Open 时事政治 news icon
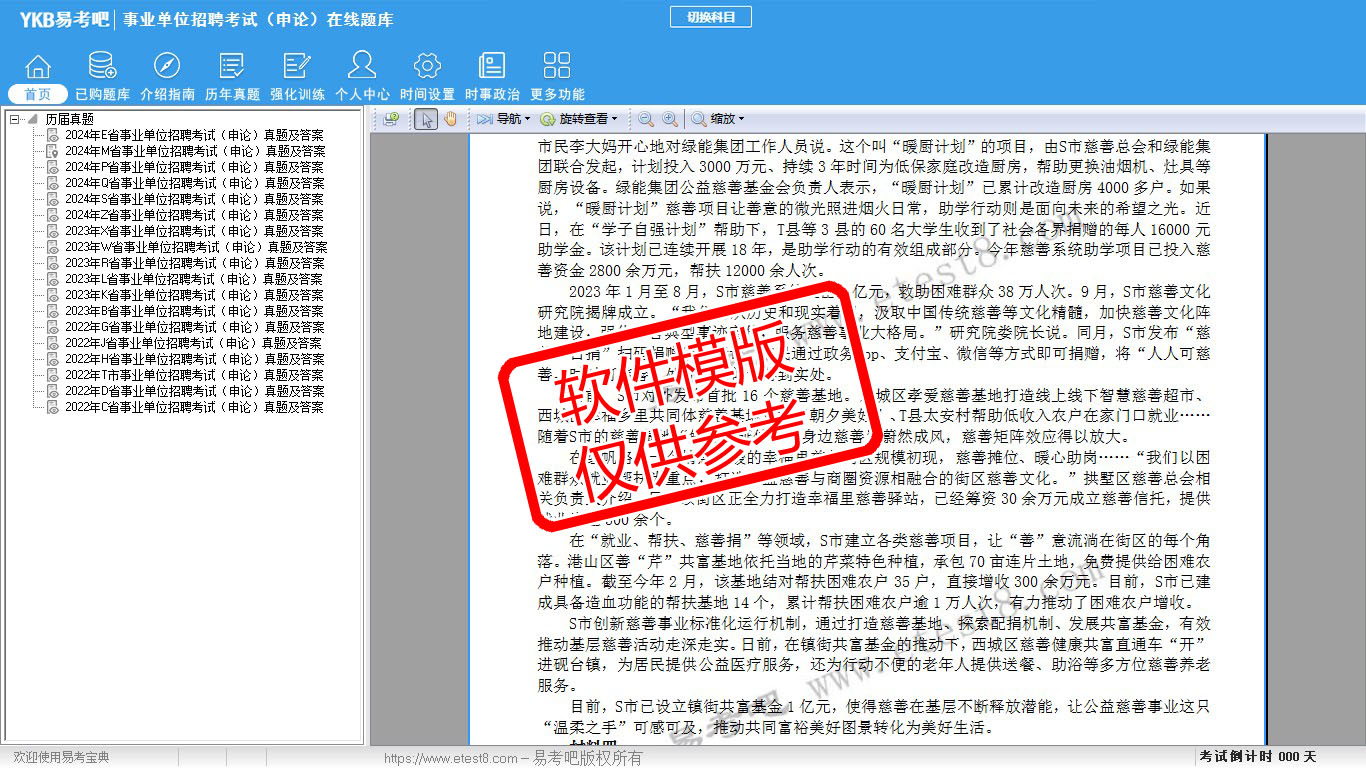This screenshot has width=1366, height=768. (492, 67)
